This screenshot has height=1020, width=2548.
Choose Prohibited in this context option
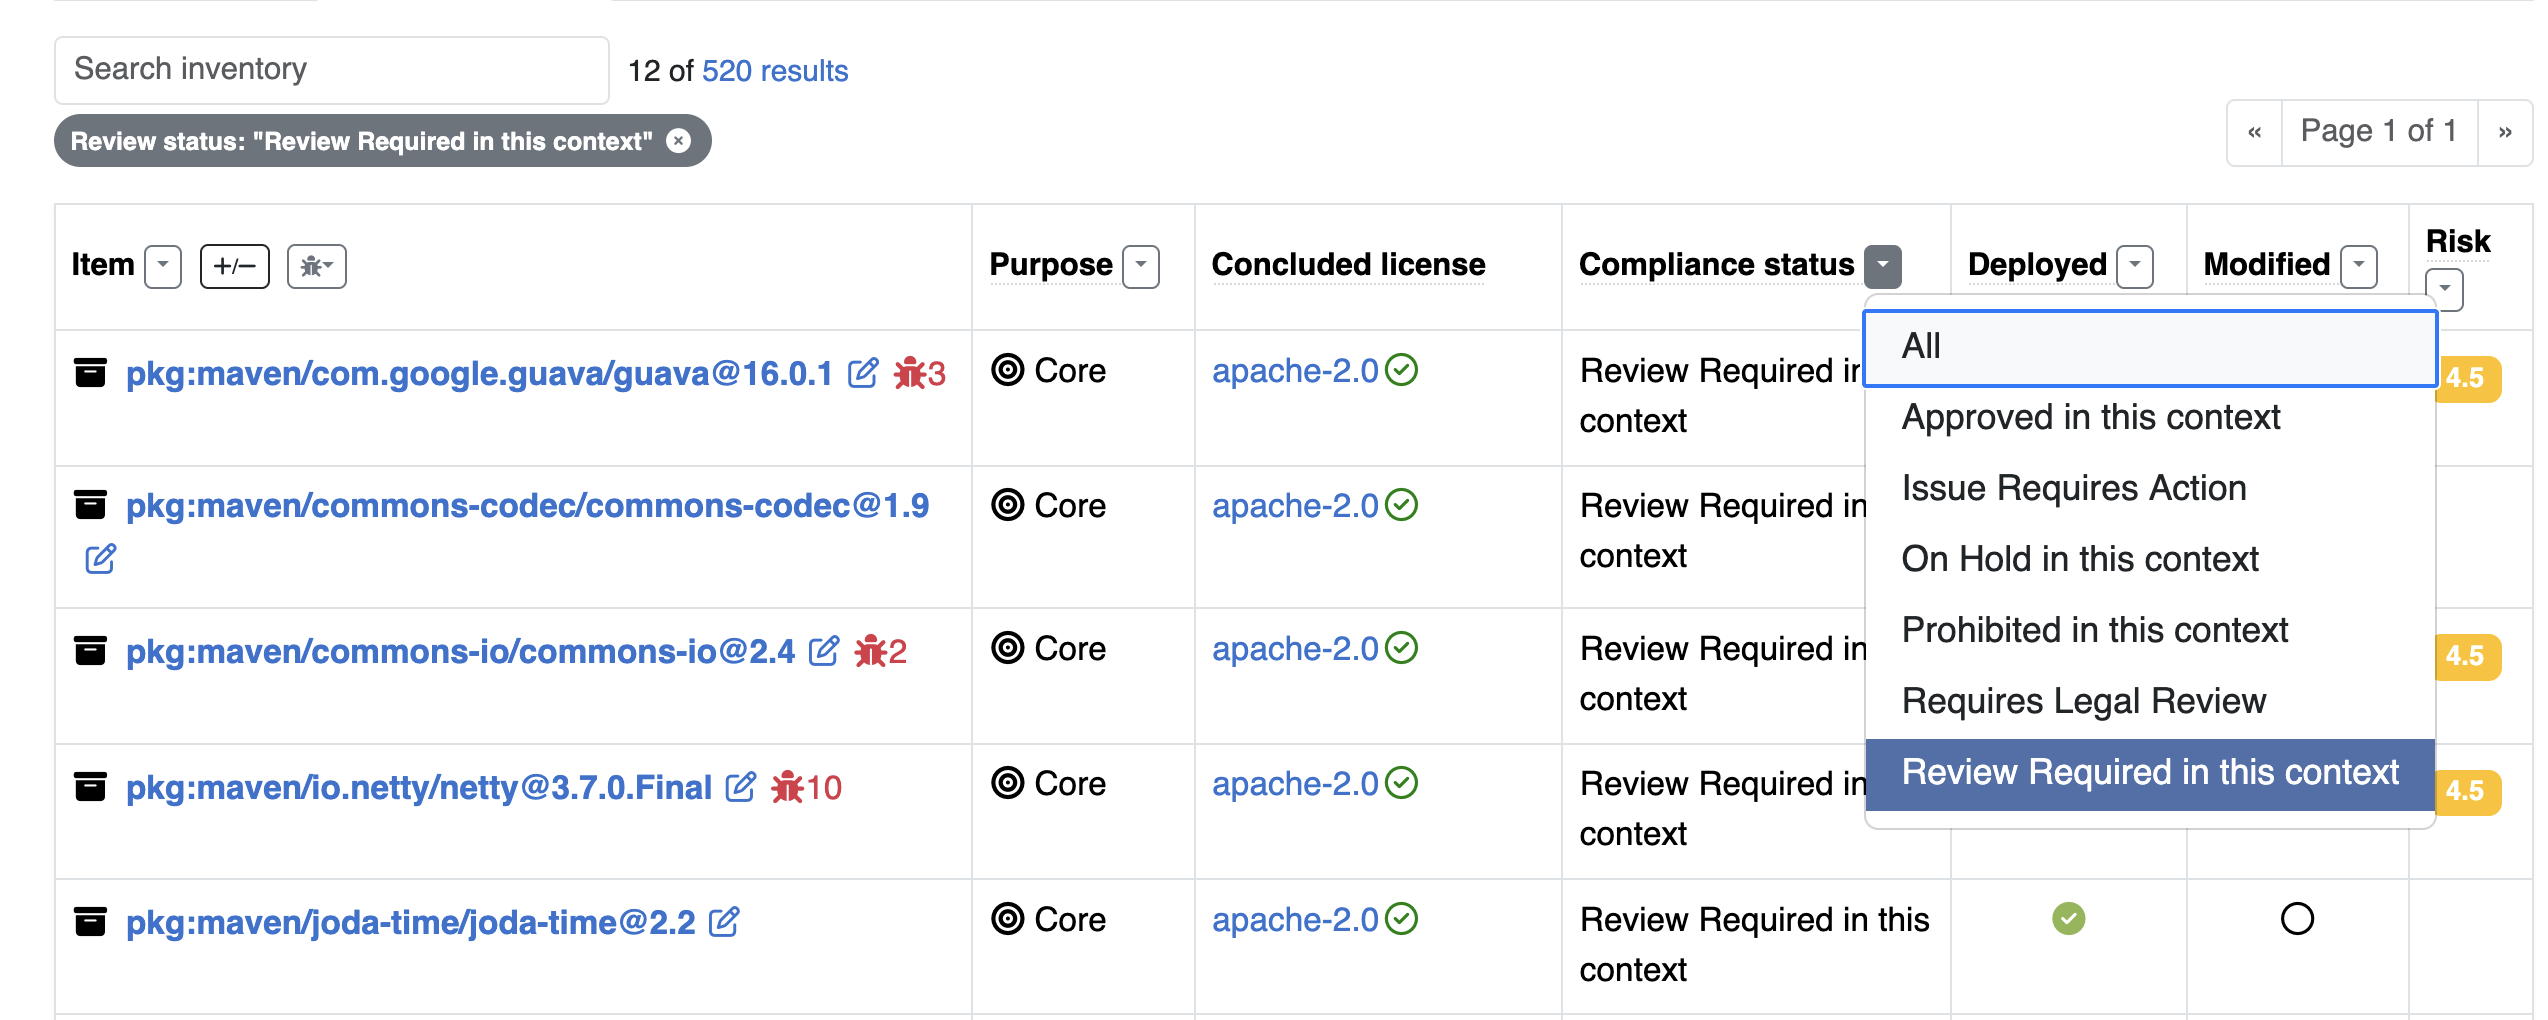pyautogui.click(x=2150, y=630)
